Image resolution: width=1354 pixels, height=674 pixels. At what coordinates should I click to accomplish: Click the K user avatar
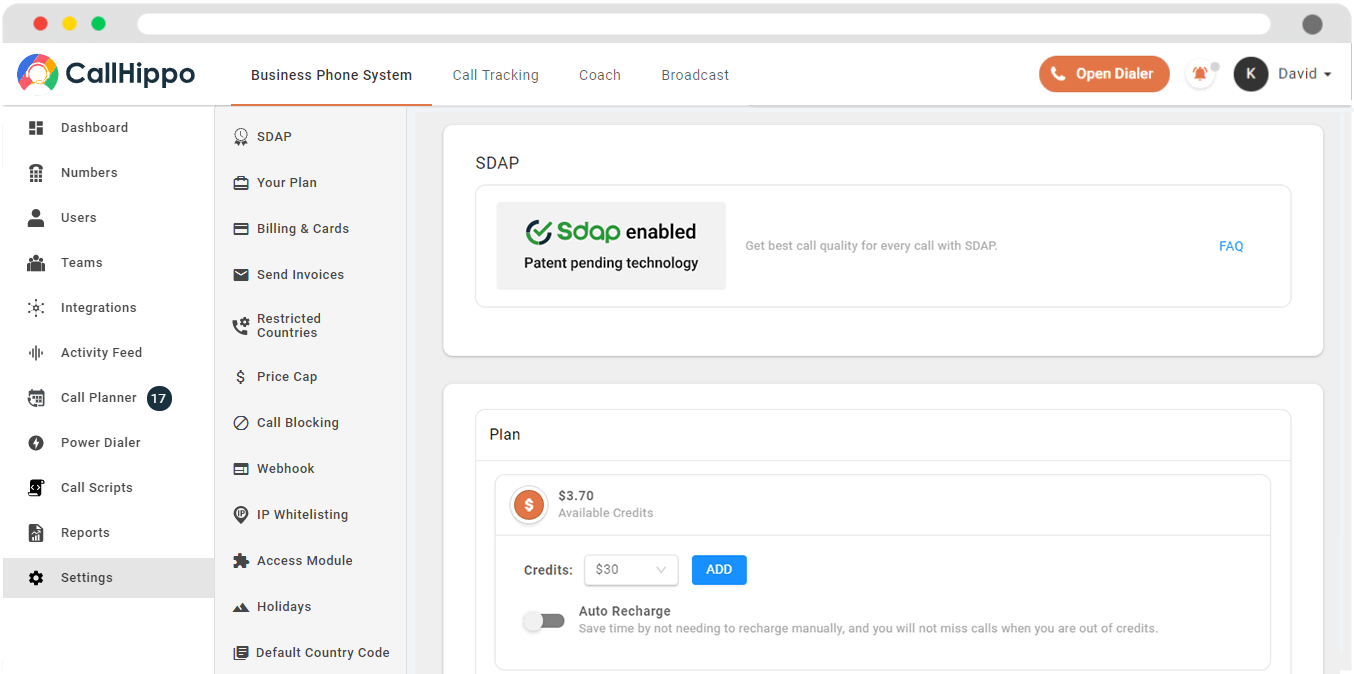[x=1251, y=74]
